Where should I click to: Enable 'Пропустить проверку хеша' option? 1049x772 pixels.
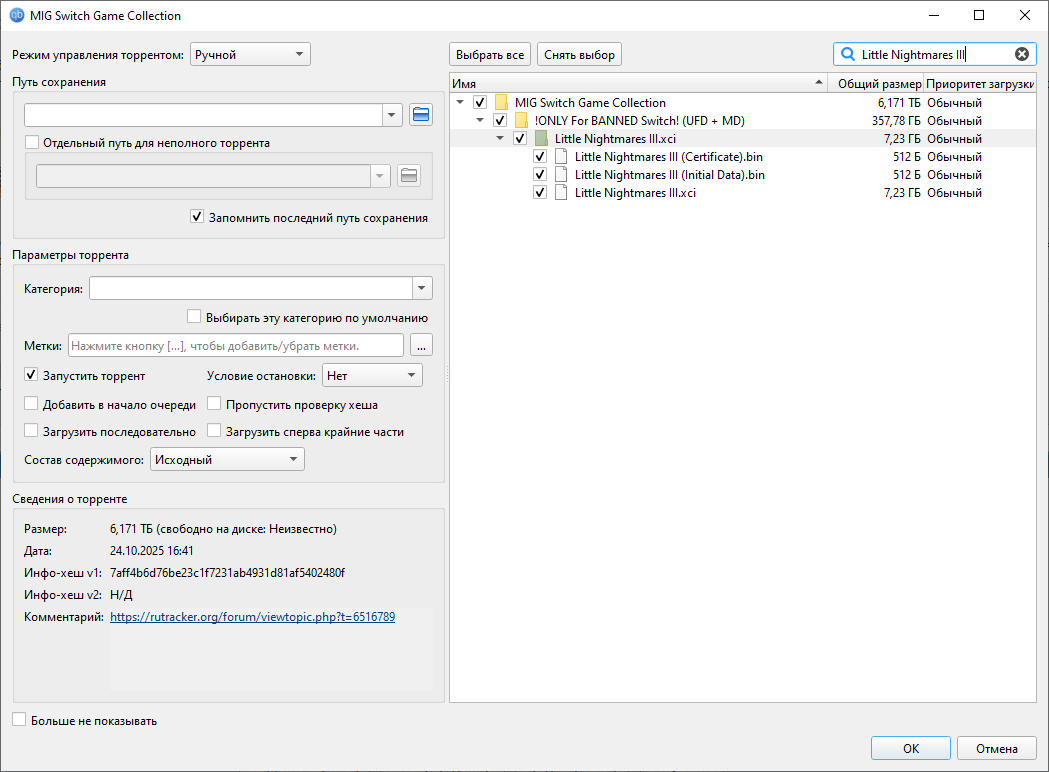[x=215, y=405]
